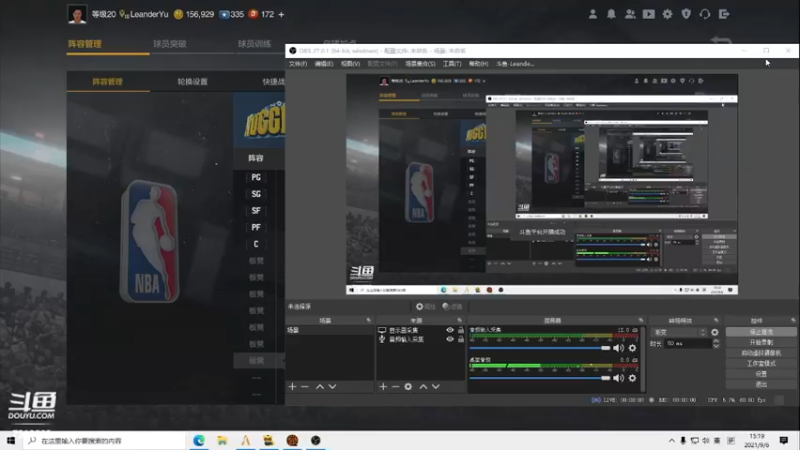Open OBS Help menu
The image size is (800, 450).
pos(479,64)
